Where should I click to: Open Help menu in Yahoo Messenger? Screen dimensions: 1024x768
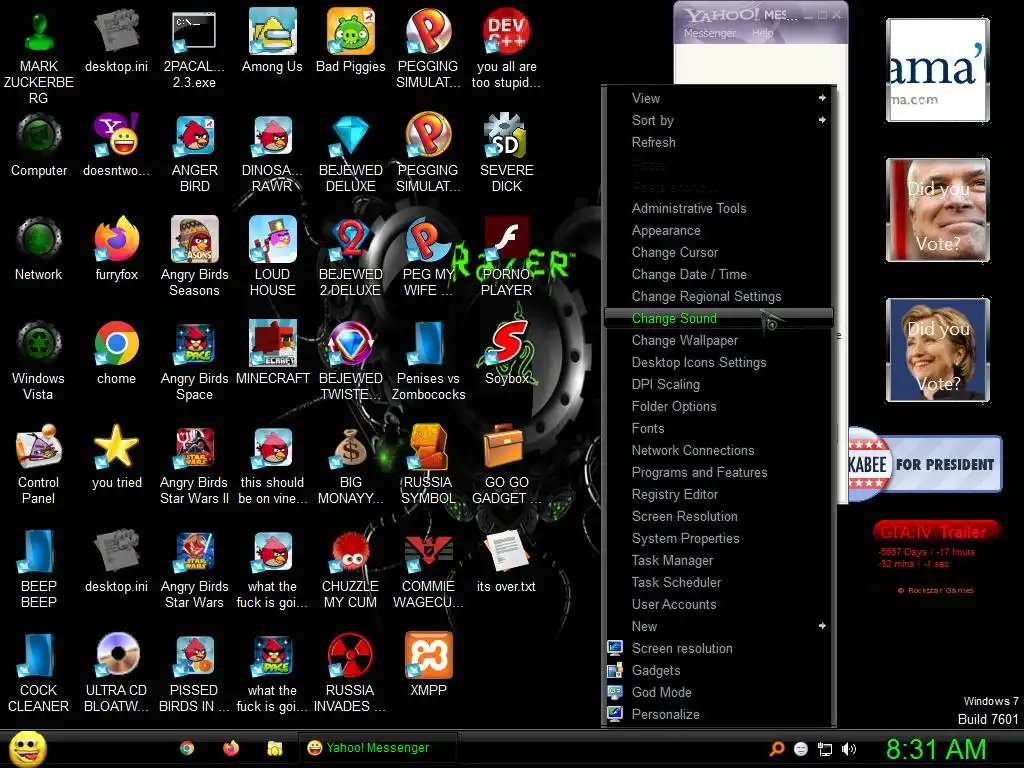[762, 33]
